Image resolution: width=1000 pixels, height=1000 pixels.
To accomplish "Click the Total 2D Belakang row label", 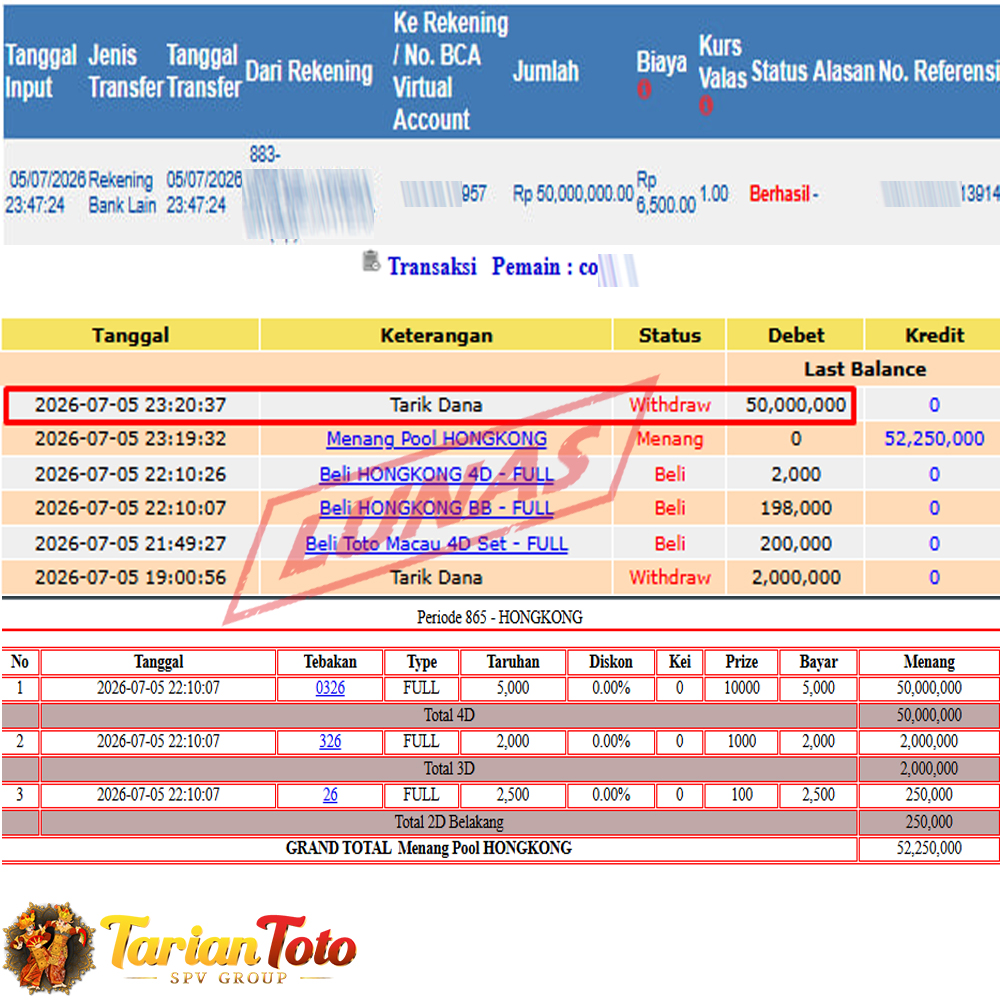I will 449,822.
